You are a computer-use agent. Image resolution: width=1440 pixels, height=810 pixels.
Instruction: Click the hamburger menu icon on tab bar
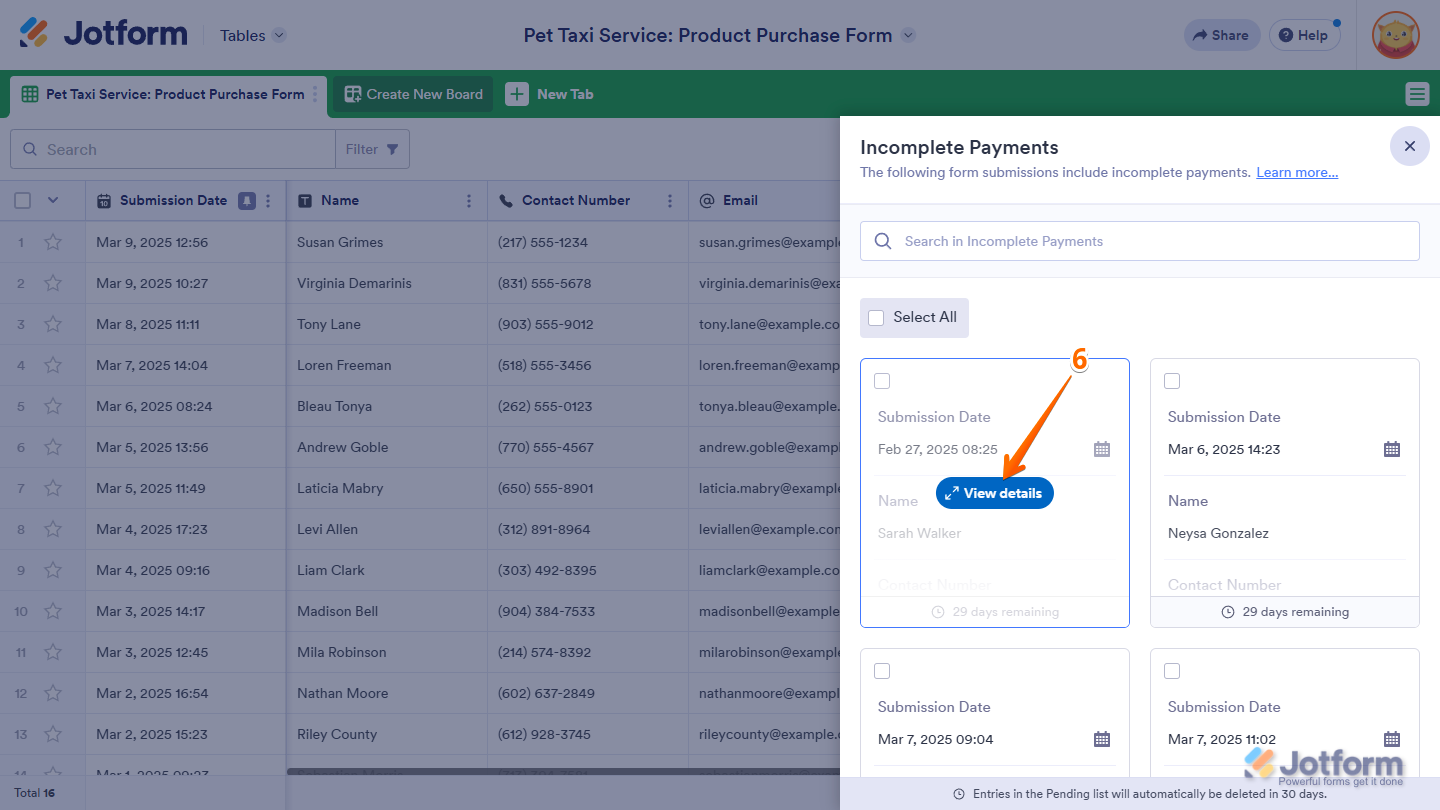[x=1417, y=94]
